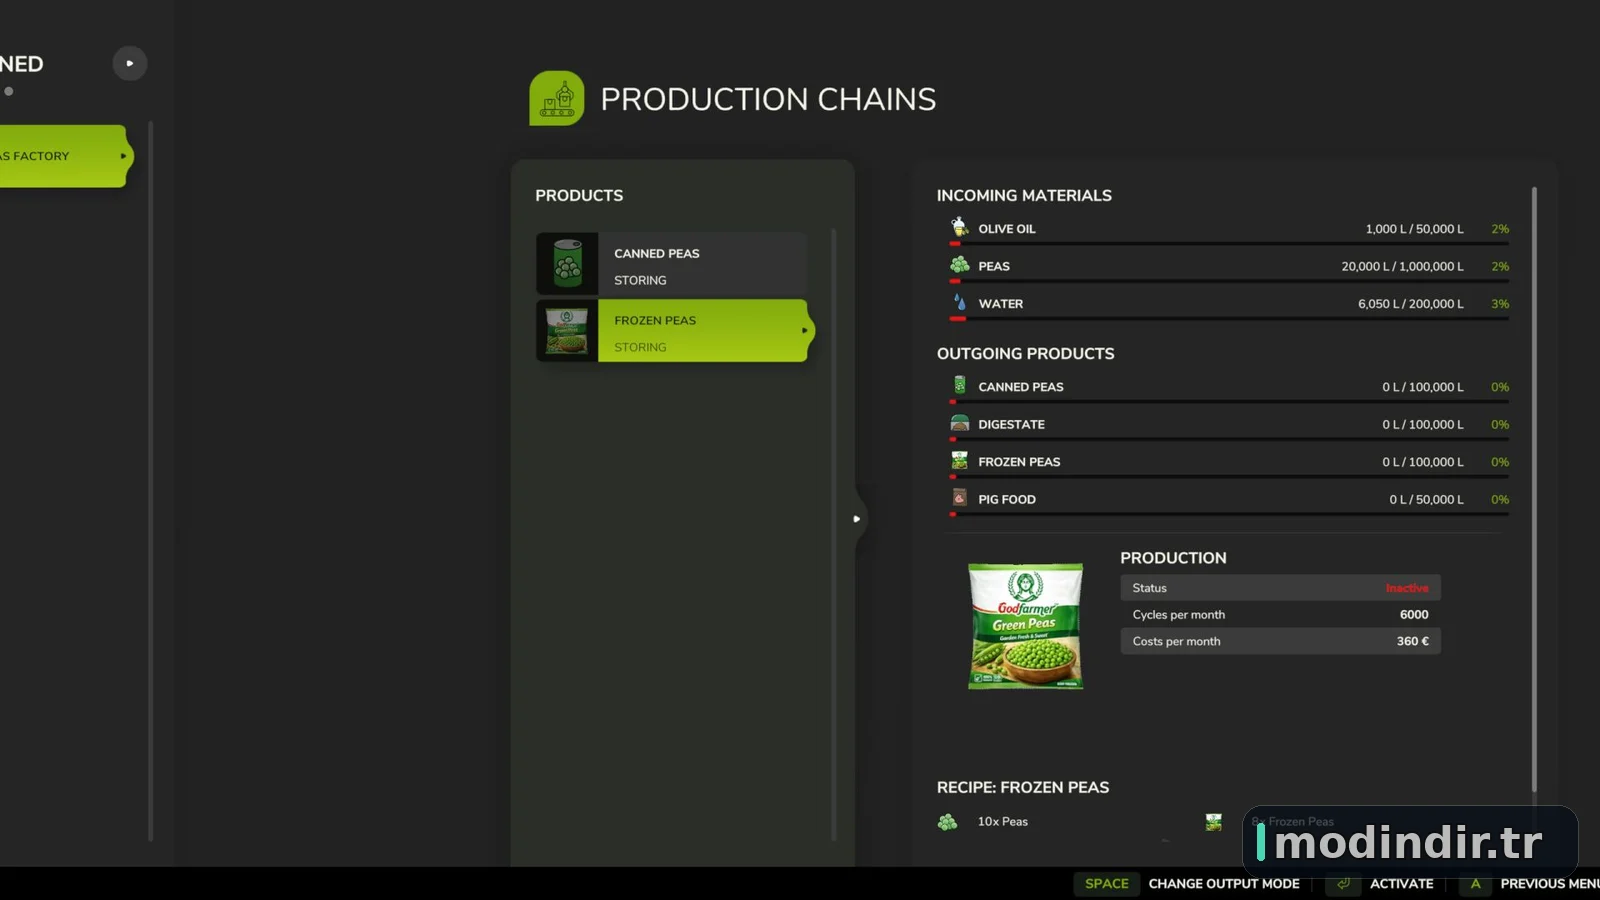Click the Costs per month value 360 €
Viewport: 1600px width, 900px height.
(x=1412, y=642)
